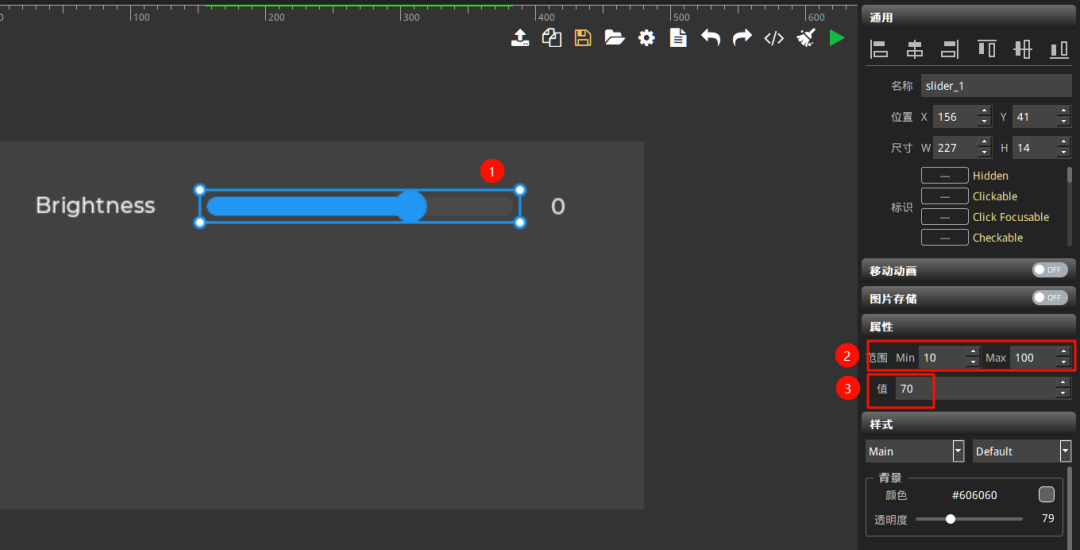This screenshot has width=1080, height=550.
Task: Align widgets to vertical middle
Action: click(1023, 49)
